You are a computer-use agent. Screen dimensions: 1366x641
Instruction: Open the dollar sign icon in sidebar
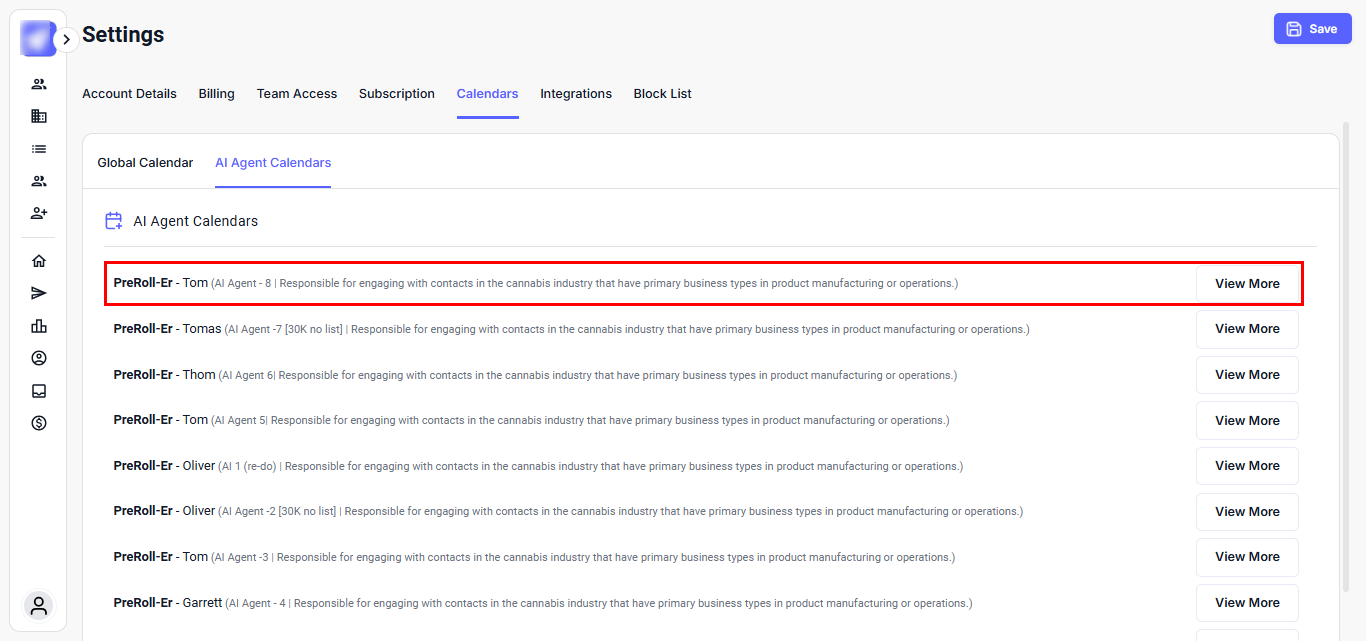click(x=39, y=423)
